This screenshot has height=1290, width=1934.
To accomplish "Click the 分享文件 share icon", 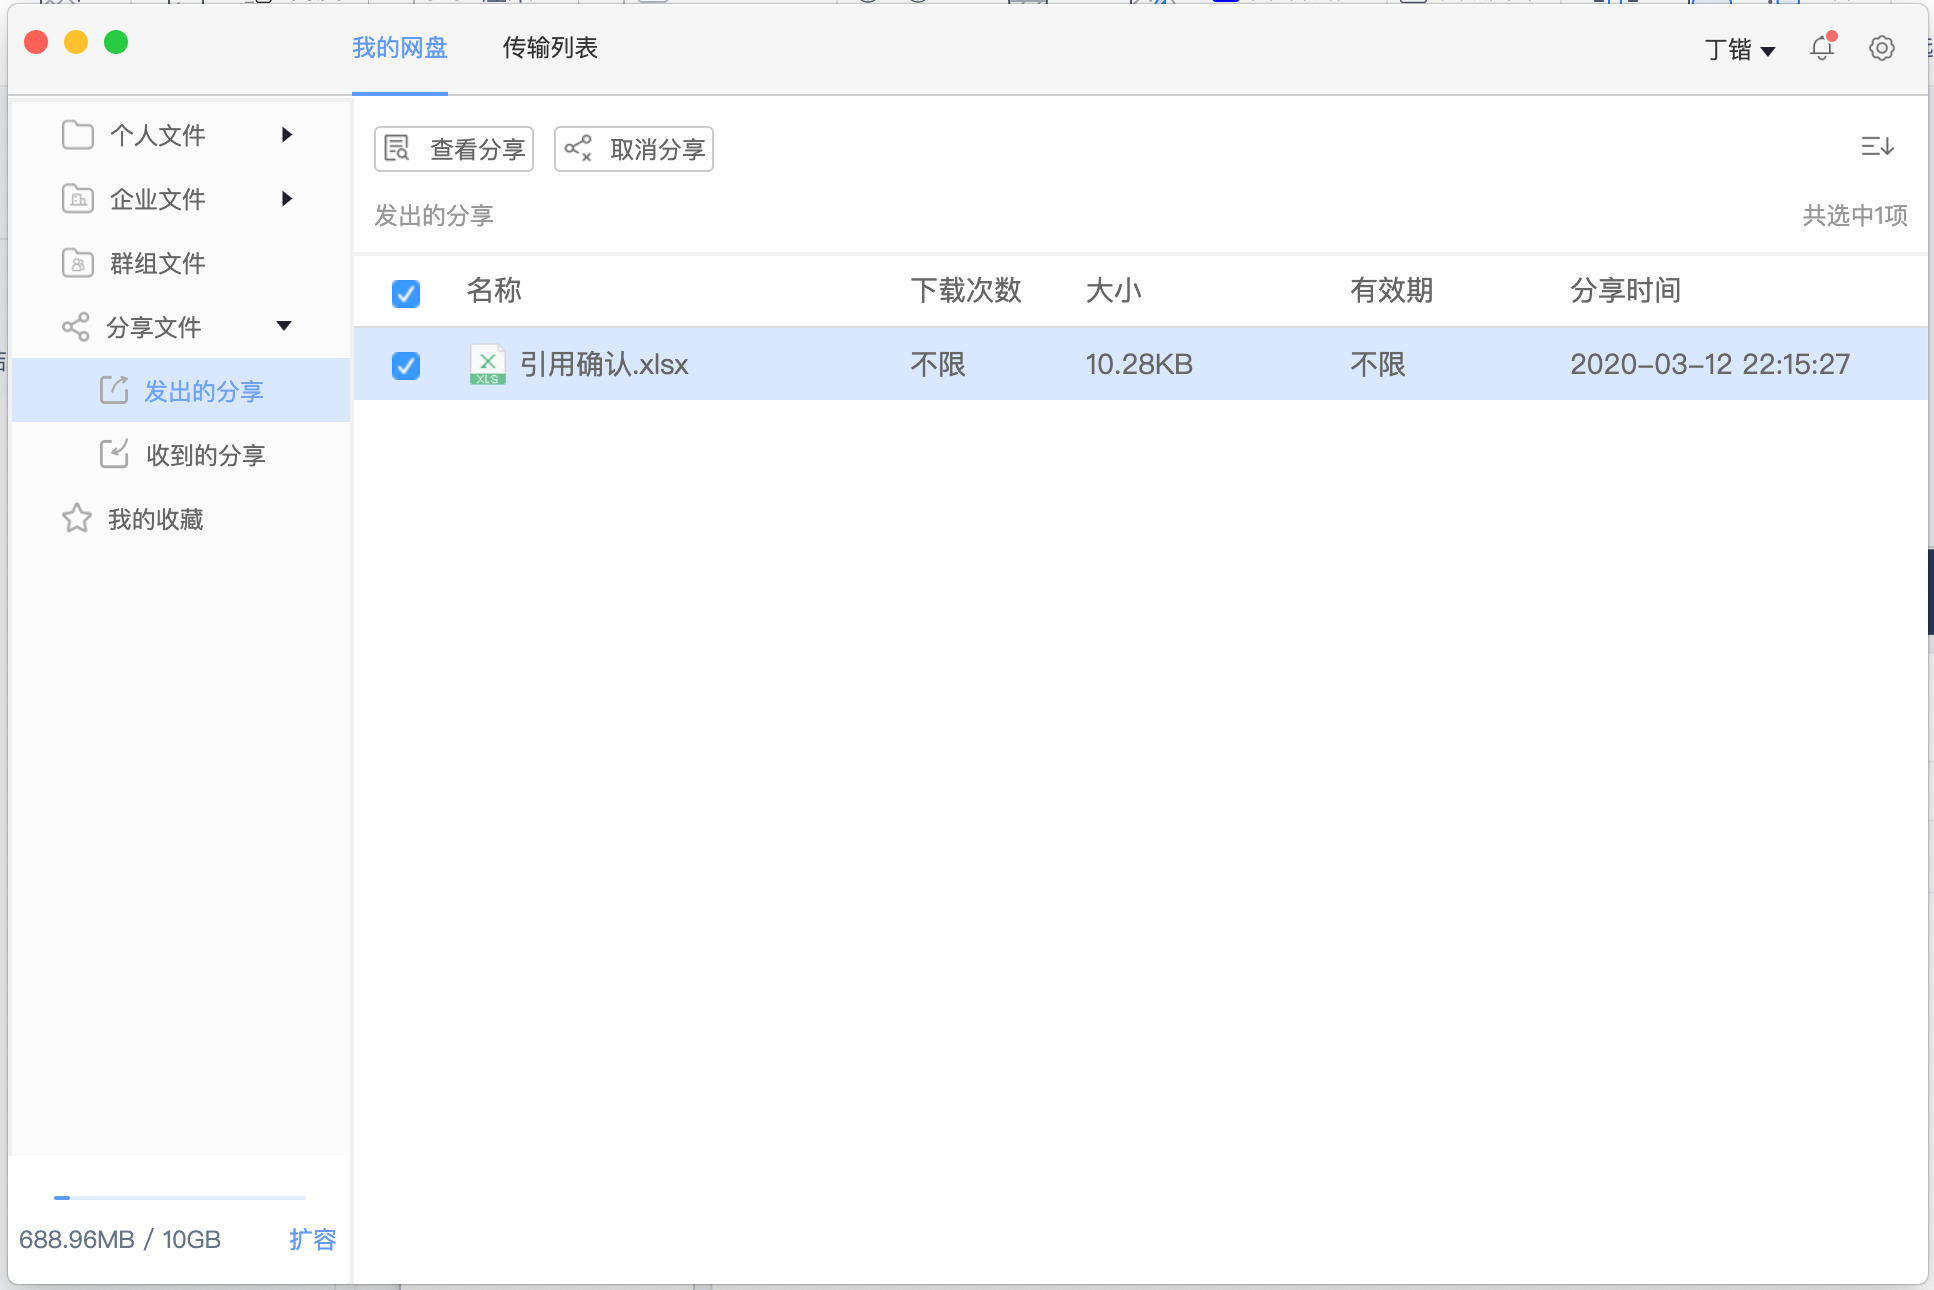I will 76,327.
